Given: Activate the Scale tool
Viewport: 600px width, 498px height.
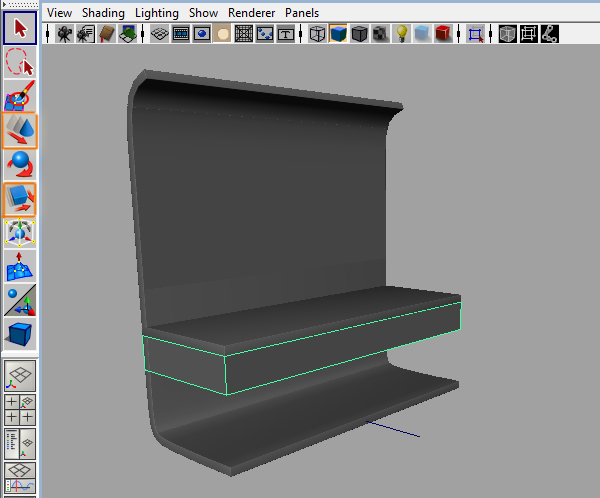Looking at the screenshot, I should coord(20,199).
